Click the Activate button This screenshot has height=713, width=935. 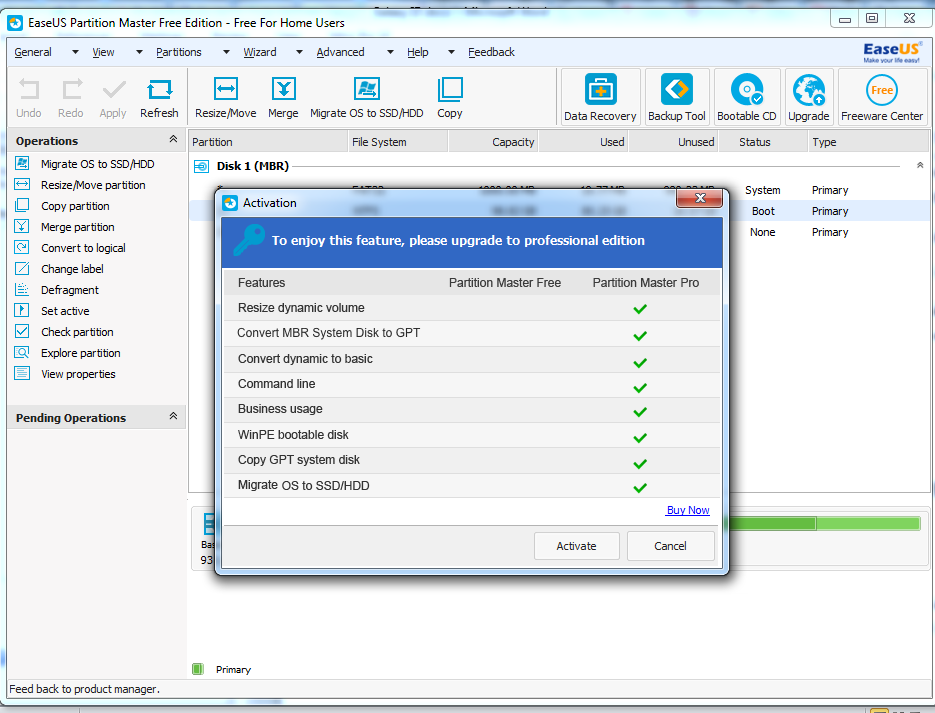(x=576, y=546)
